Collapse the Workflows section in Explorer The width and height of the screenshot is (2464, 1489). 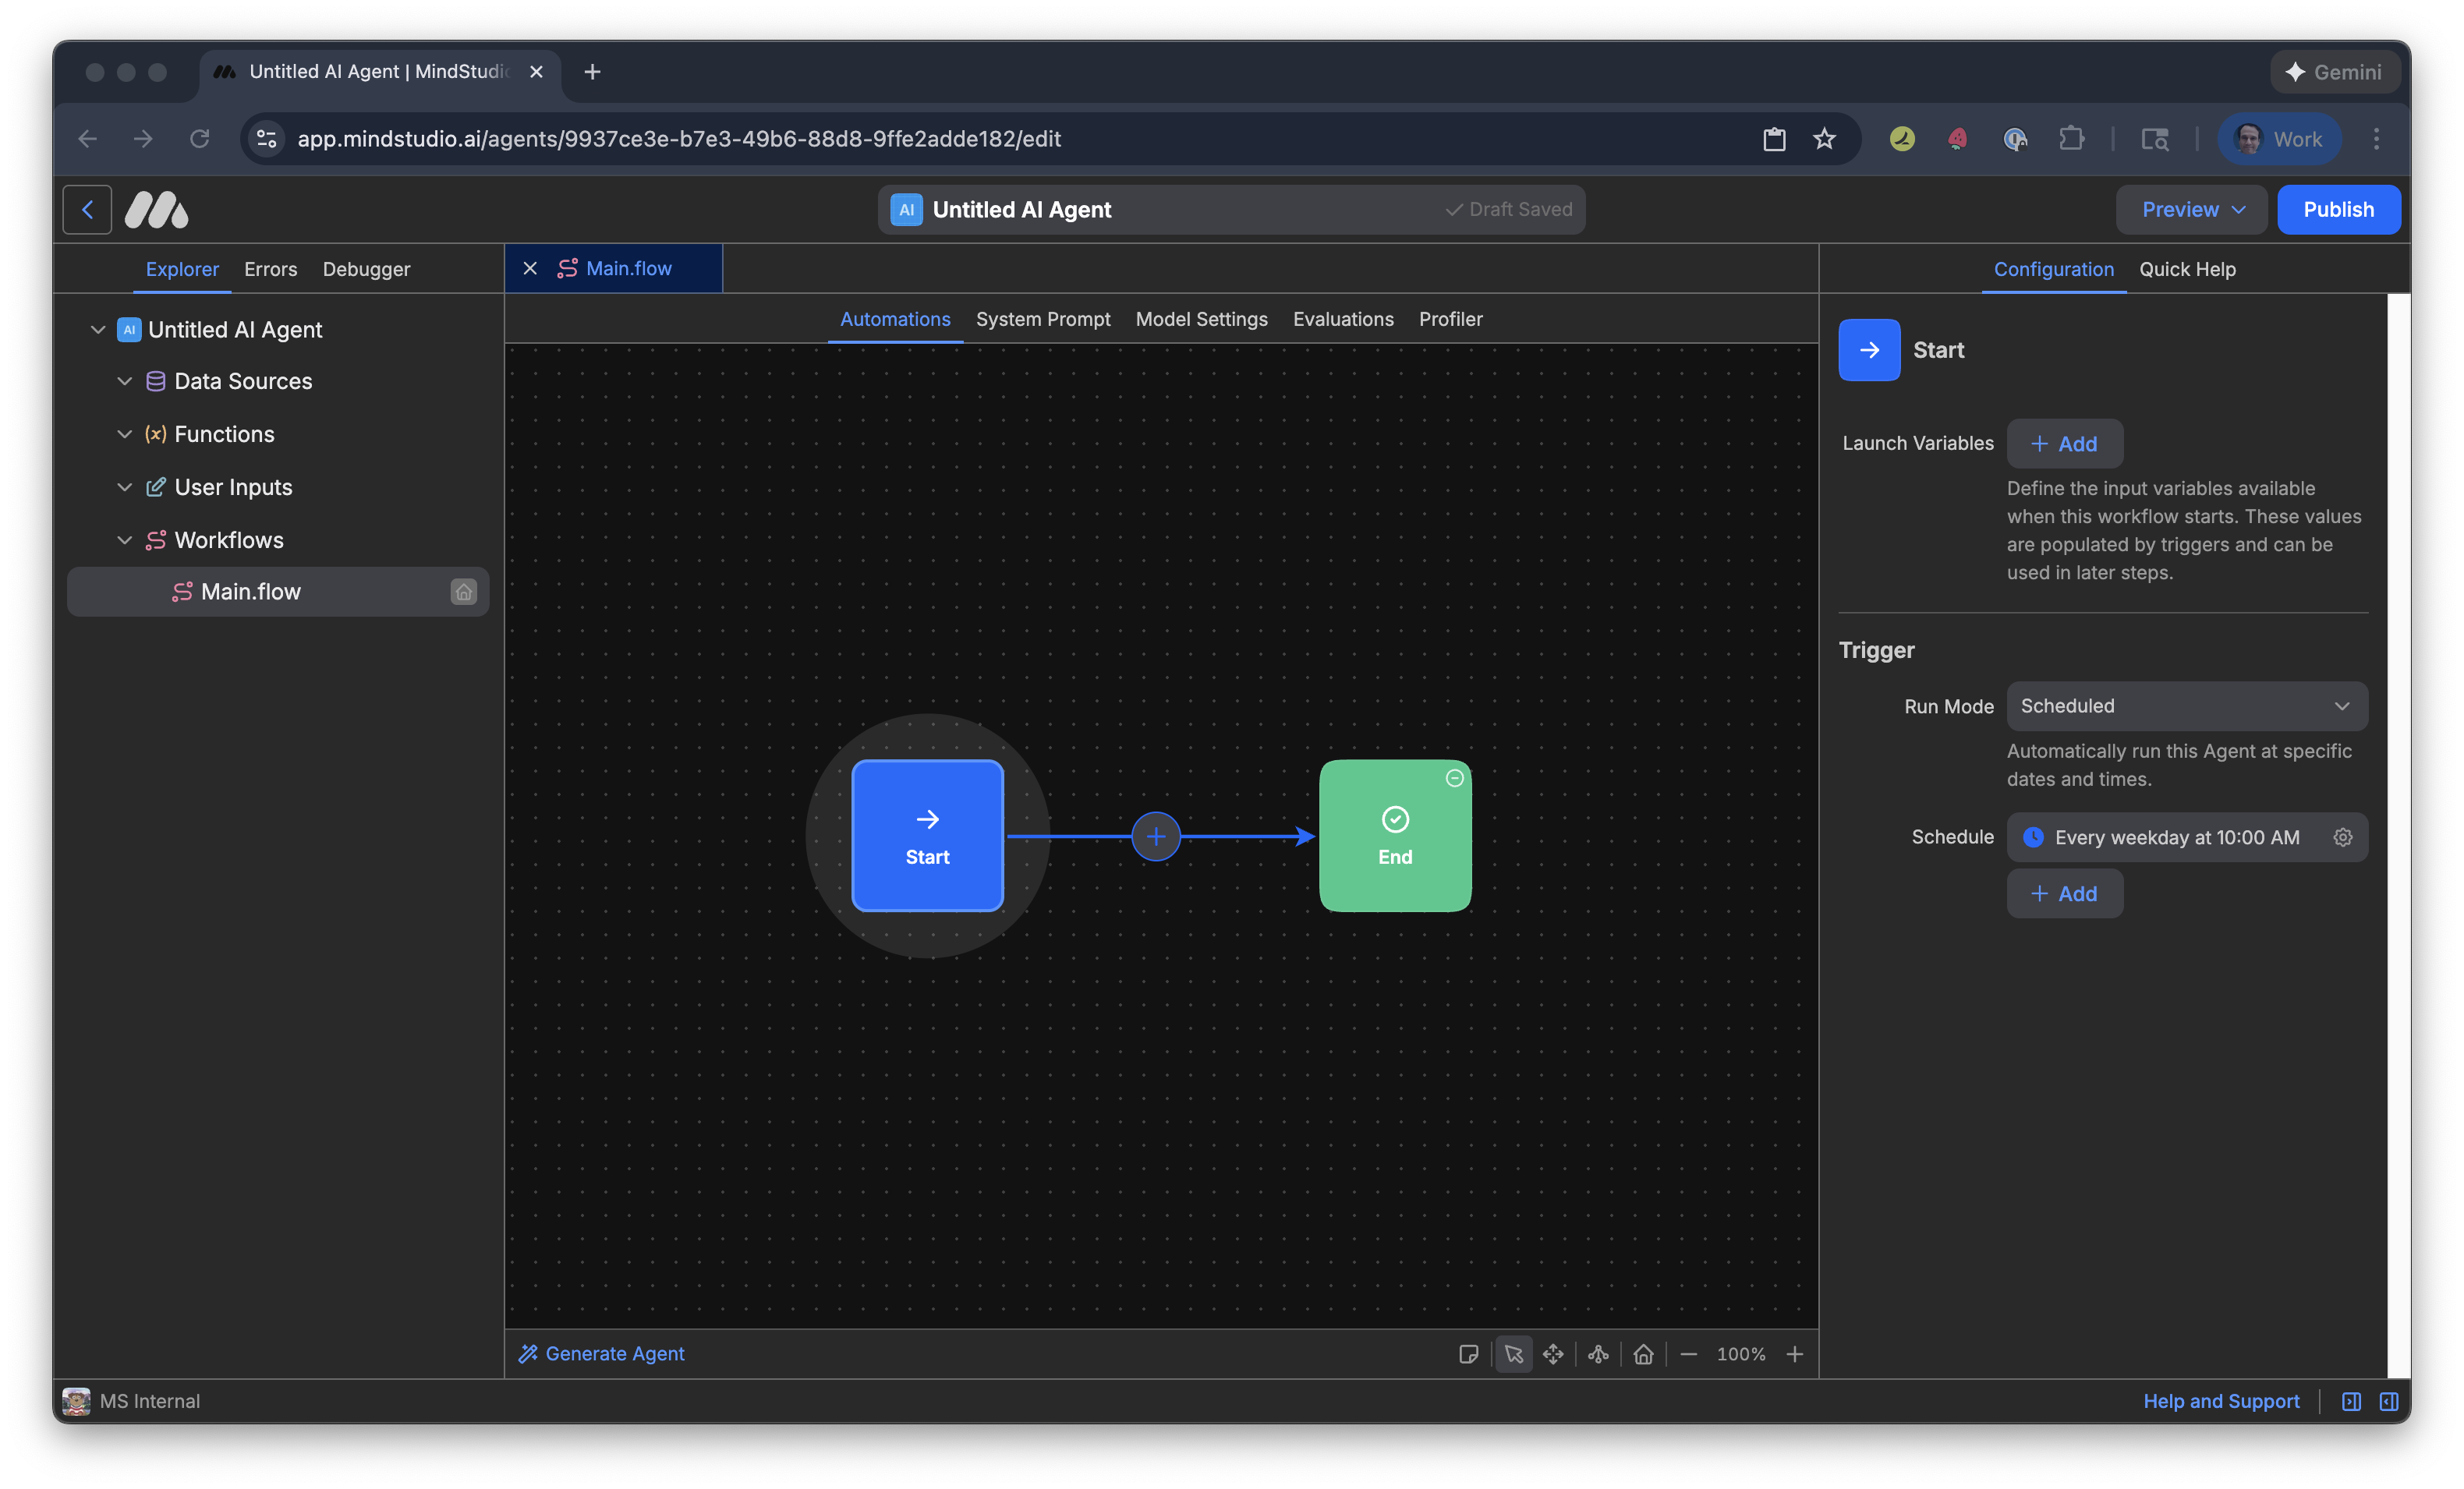click(x=125, y=540)
